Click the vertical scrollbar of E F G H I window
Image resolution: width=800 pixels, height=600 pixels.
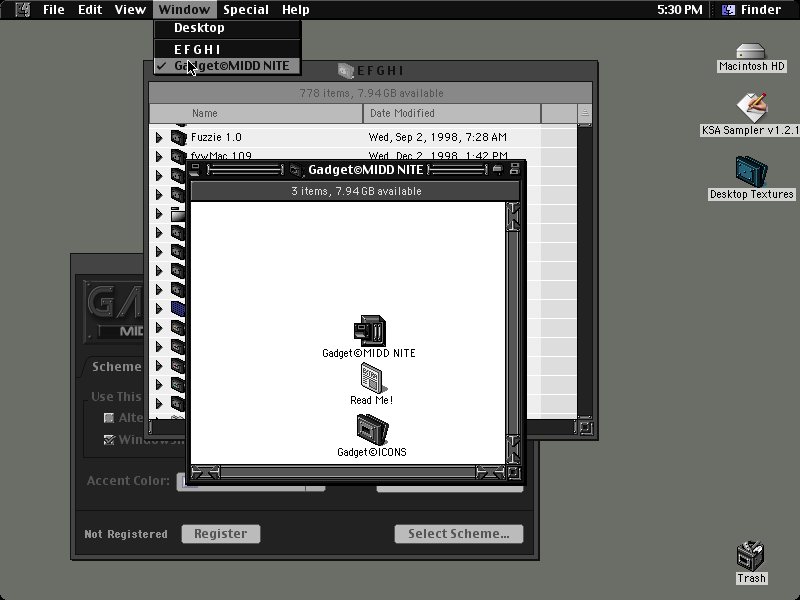[x=585, y=270]
